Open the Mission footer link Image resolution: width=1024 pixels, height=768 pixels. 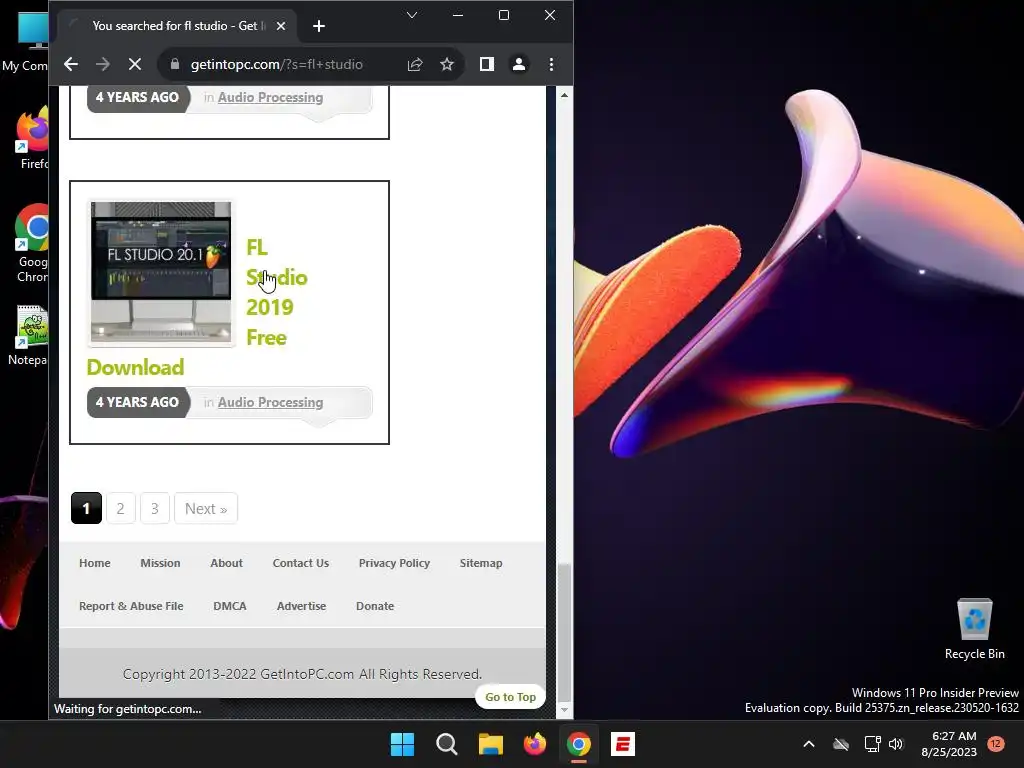[x=160, y=563]
